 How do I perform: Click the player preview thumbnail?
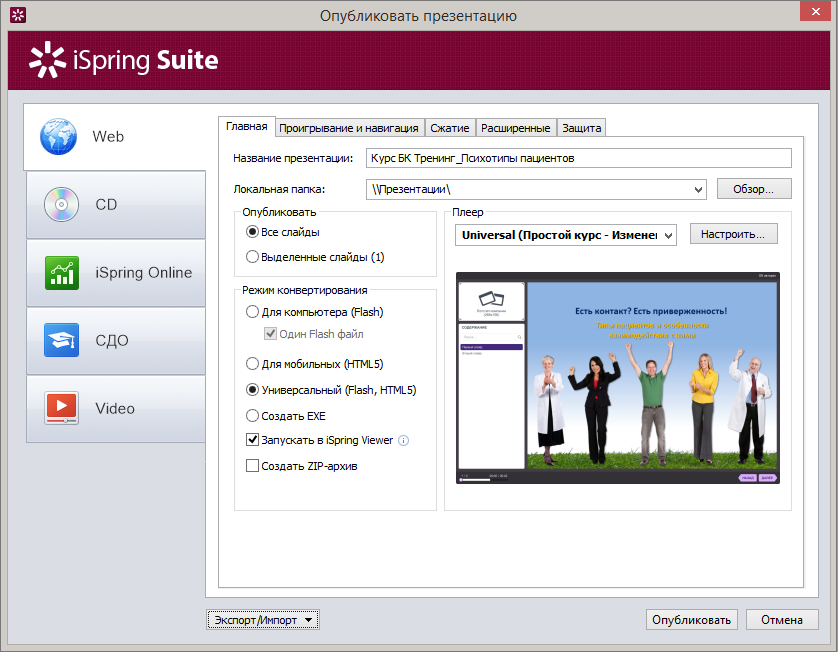coord(617,378)
